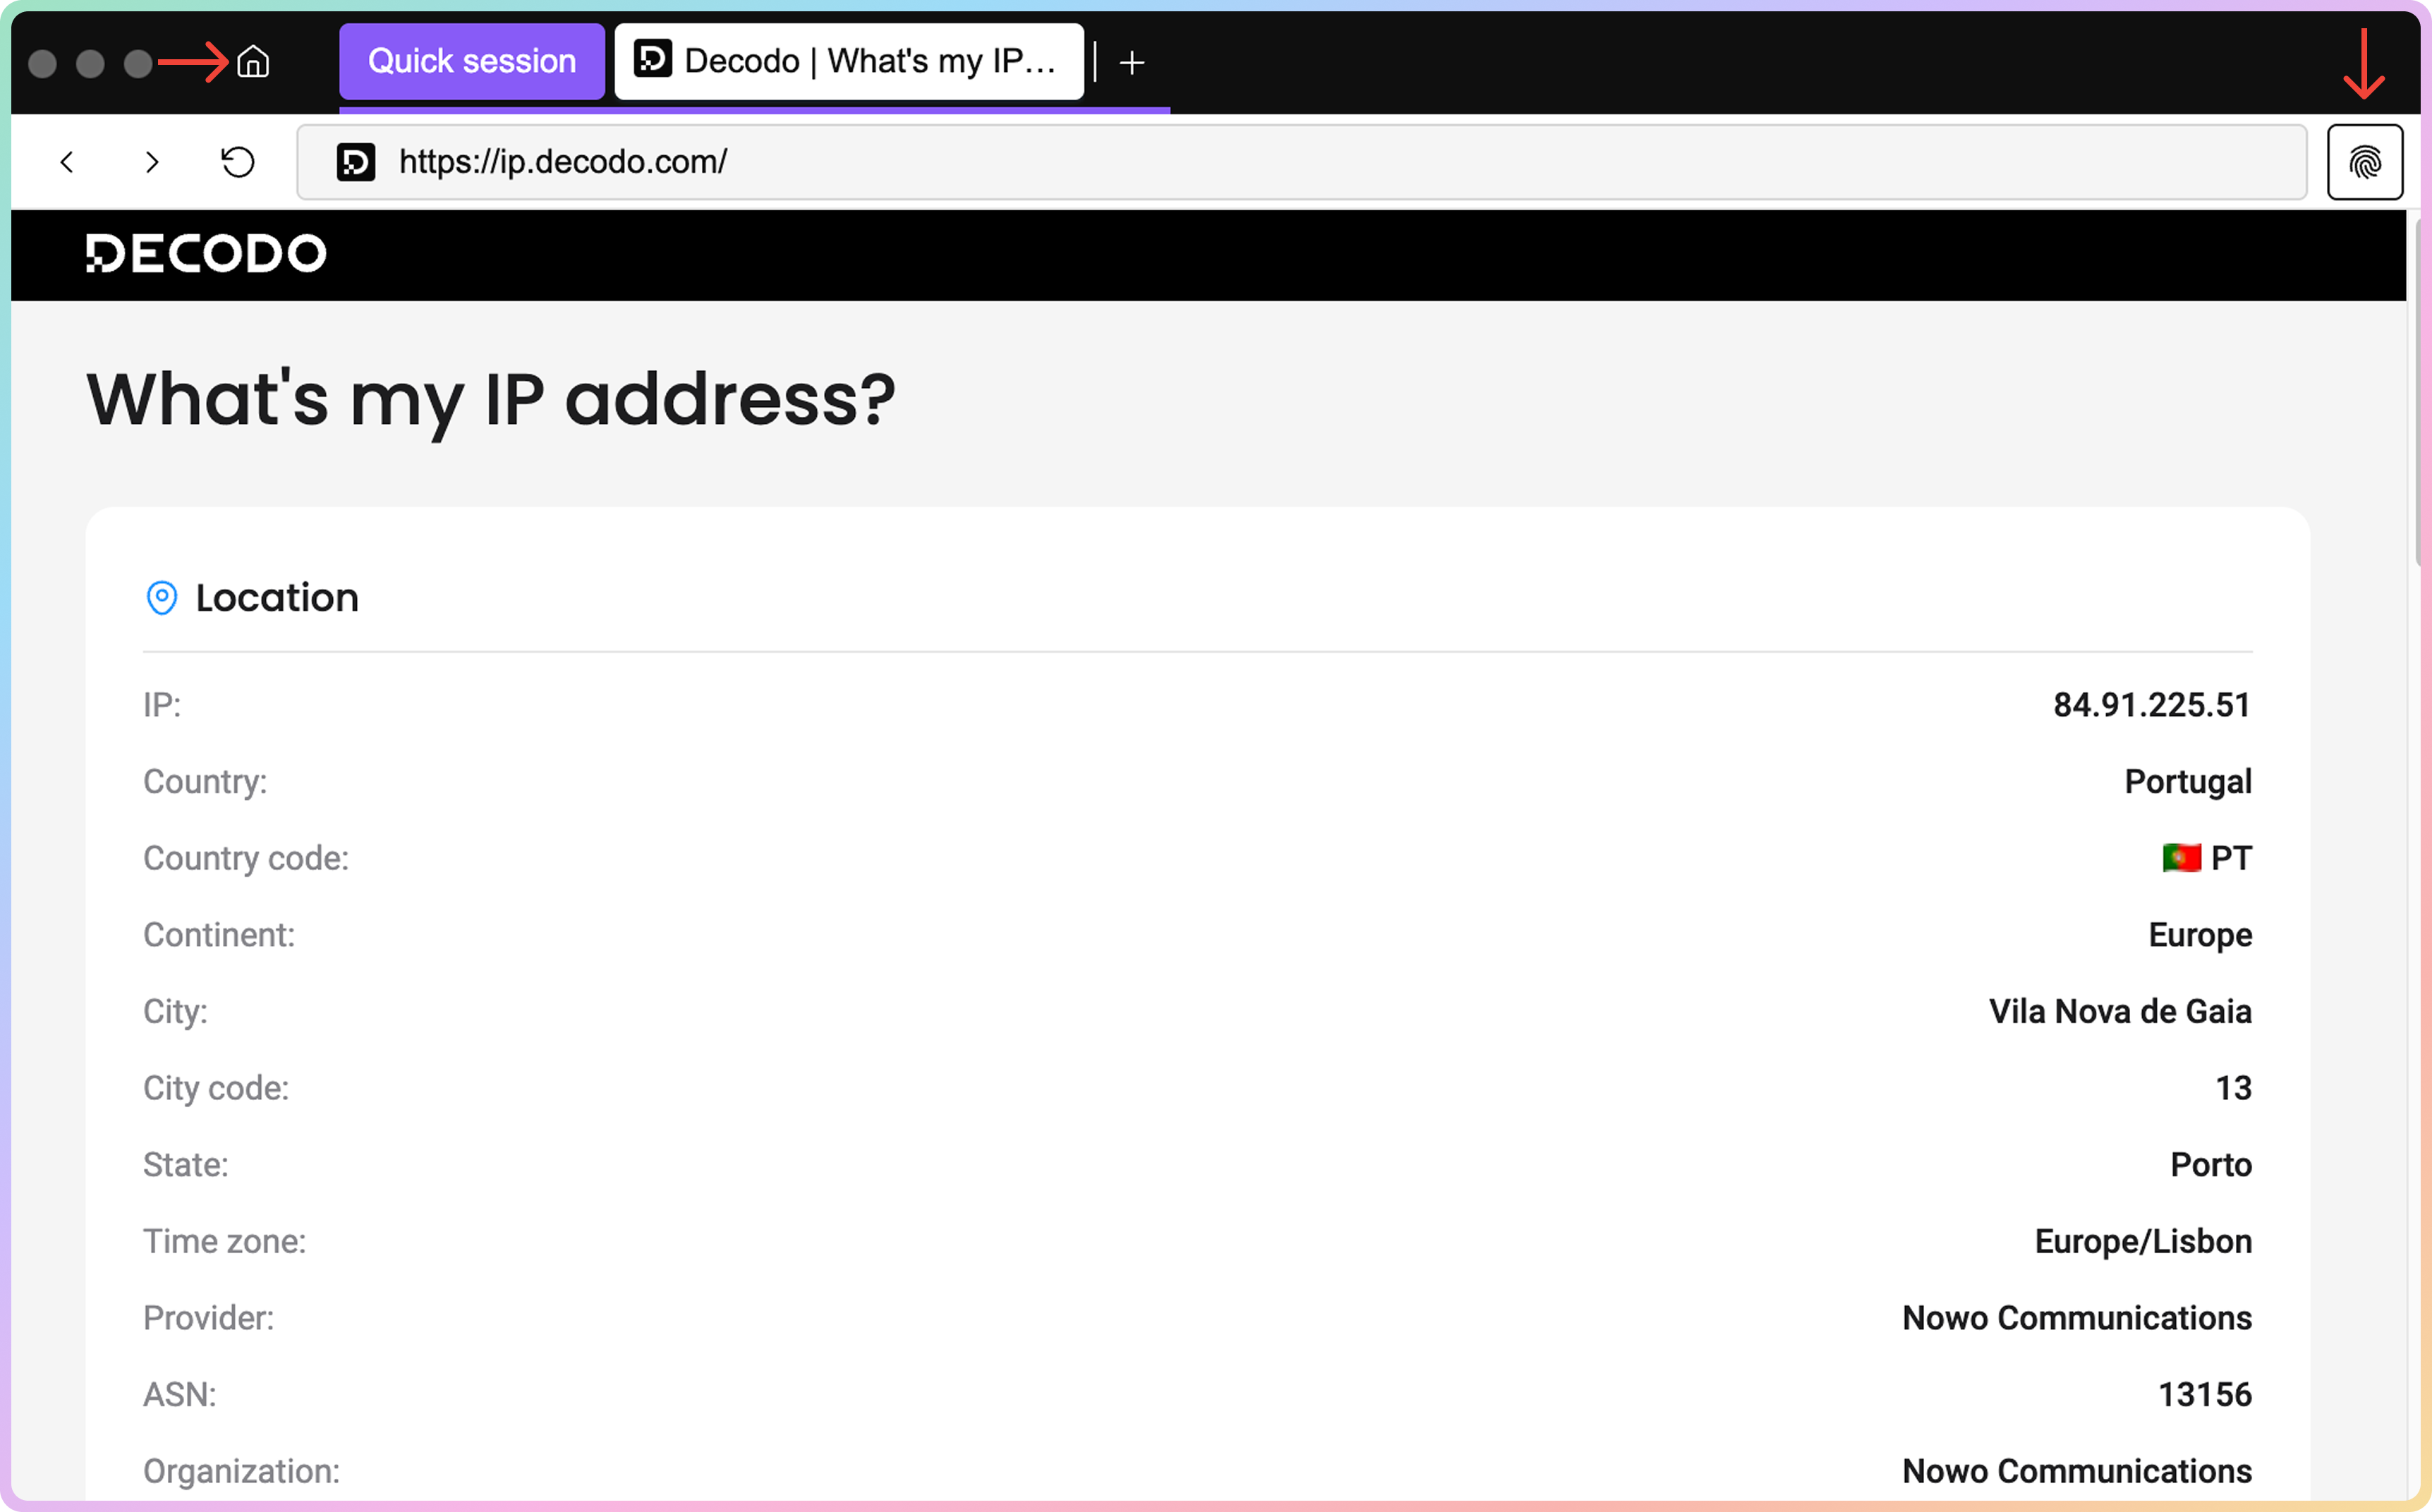Click the Location section title
This screenshot has height=1512, width=2432.
pyautogui.click(x=277, y=598)
